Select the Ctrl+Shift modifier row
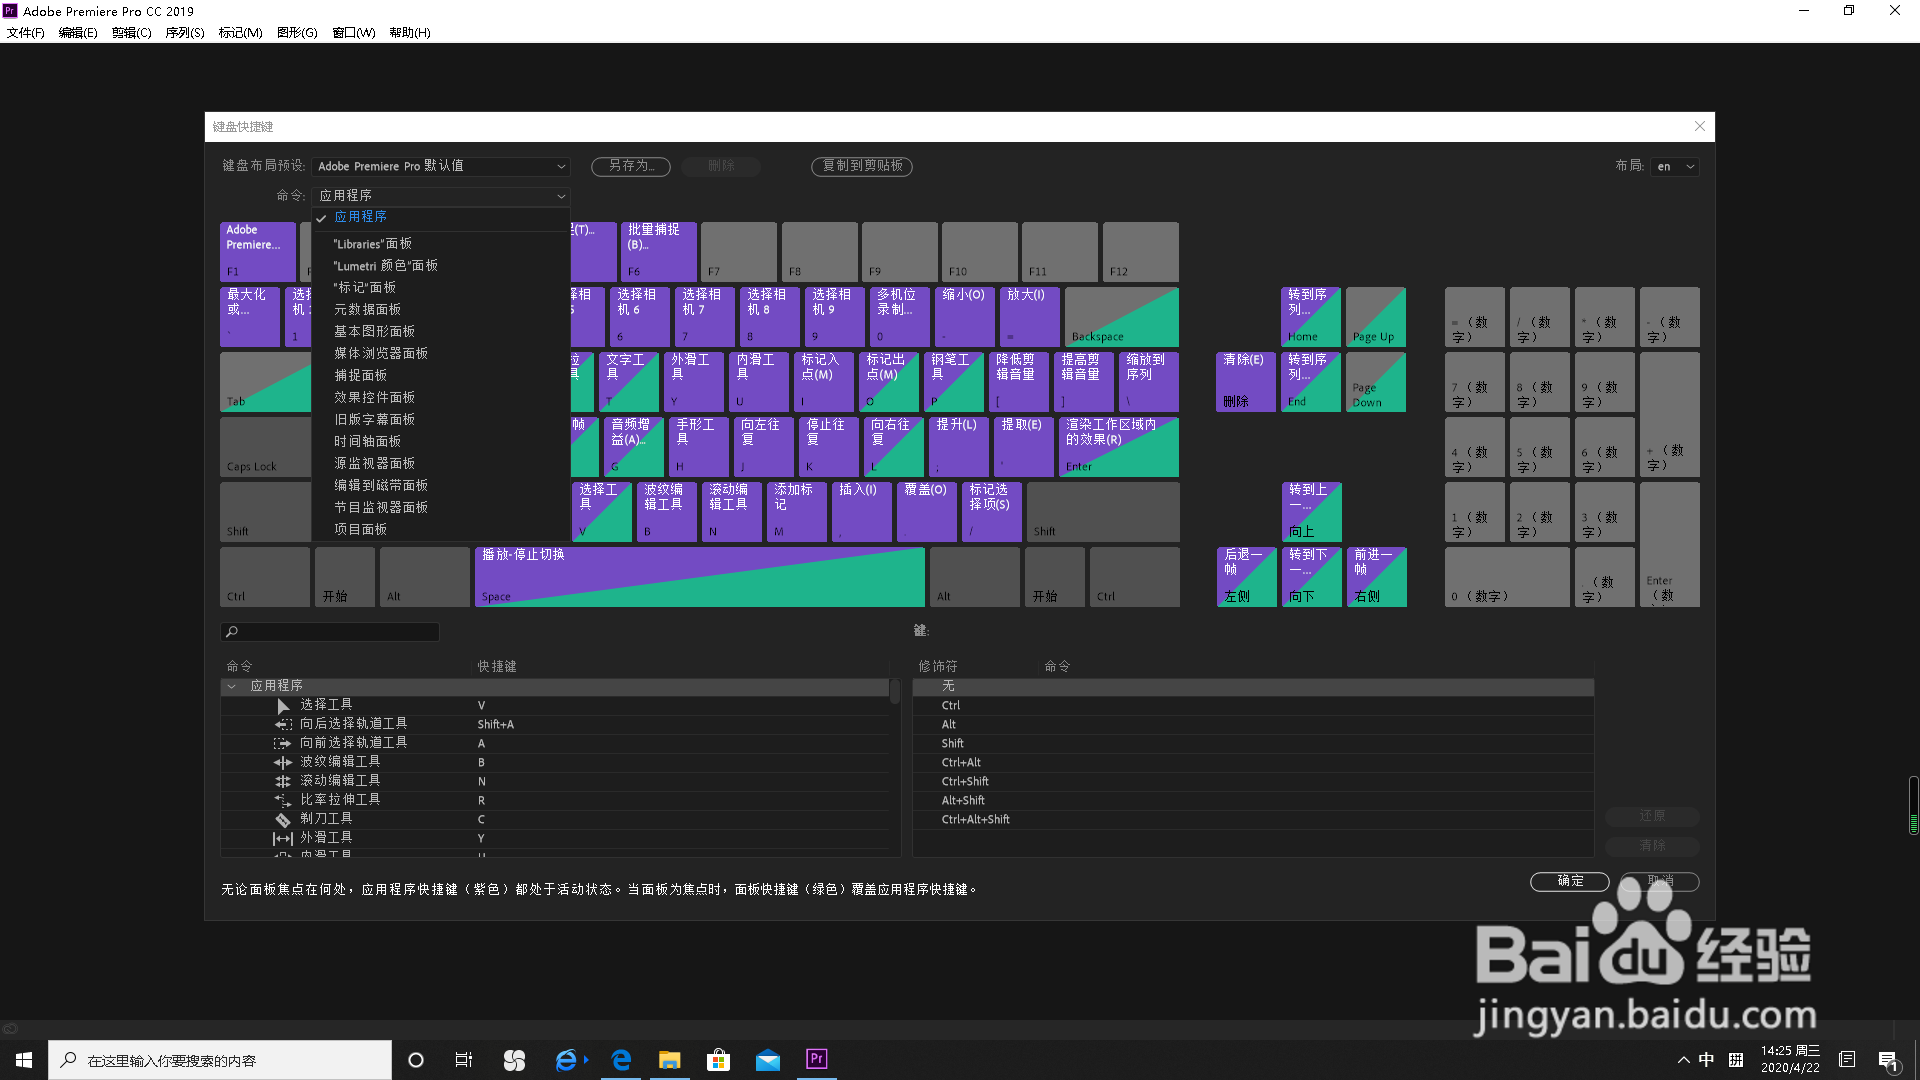The image size is (1920, 1080). (965, 782)
